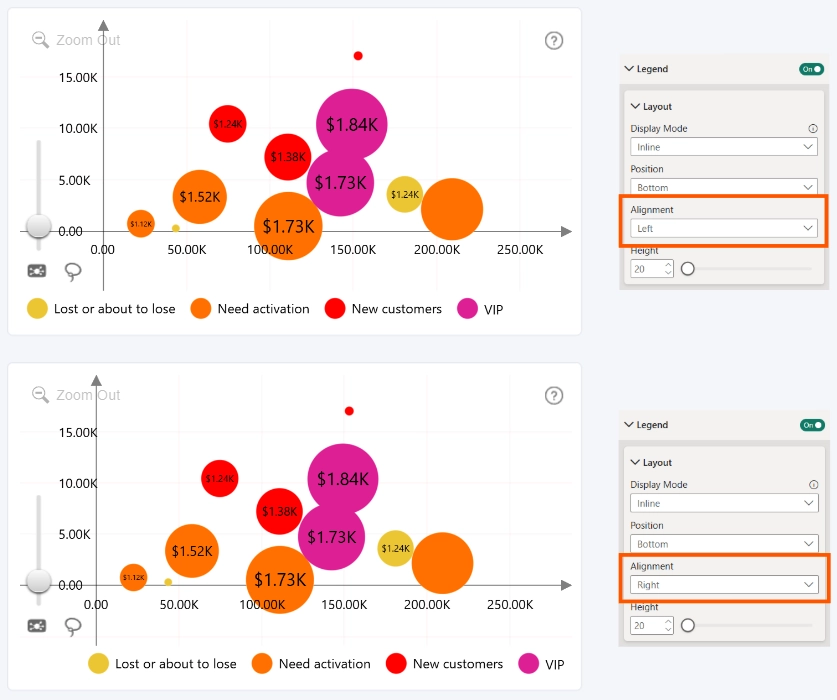Click Display Mode info icon in bottom panel
The image size is (837, 700).
(x=813, y=484)
